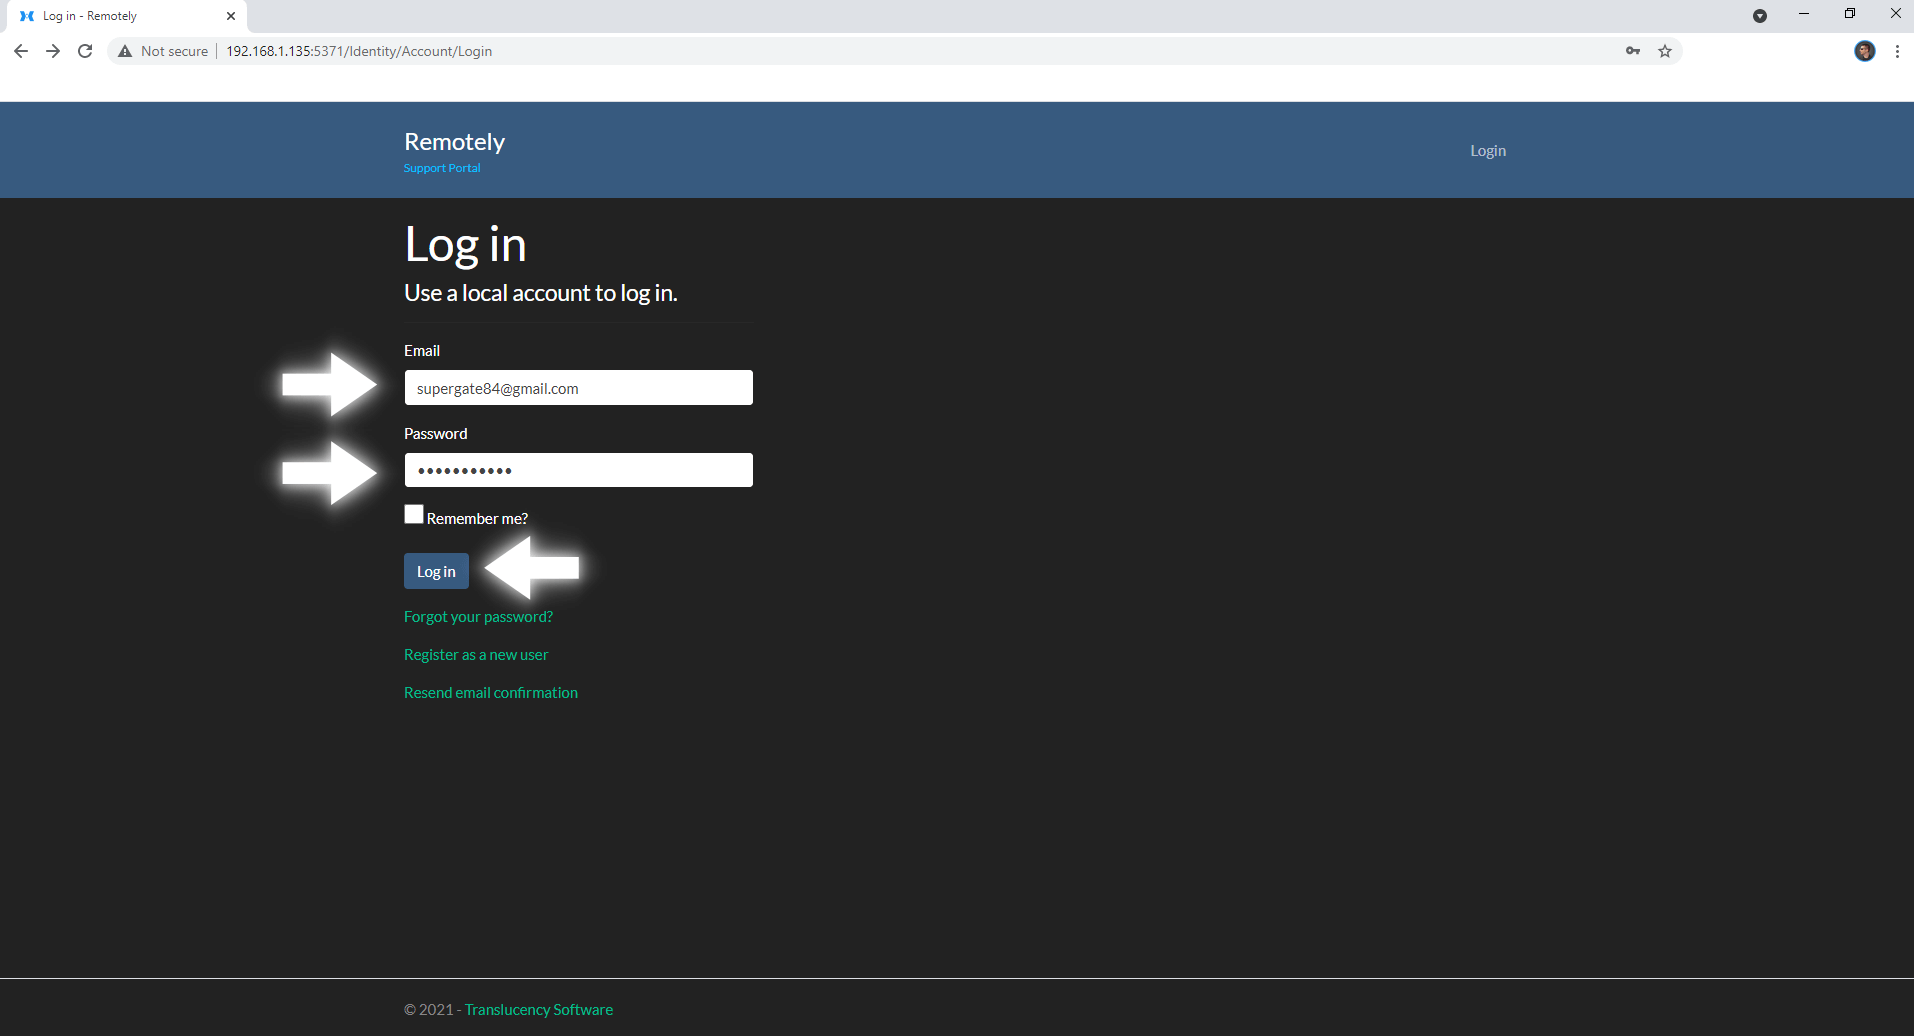Open the Chrome three-dot menu
Screen dimensions: 1914x1036
click(x=1897, y=51)
